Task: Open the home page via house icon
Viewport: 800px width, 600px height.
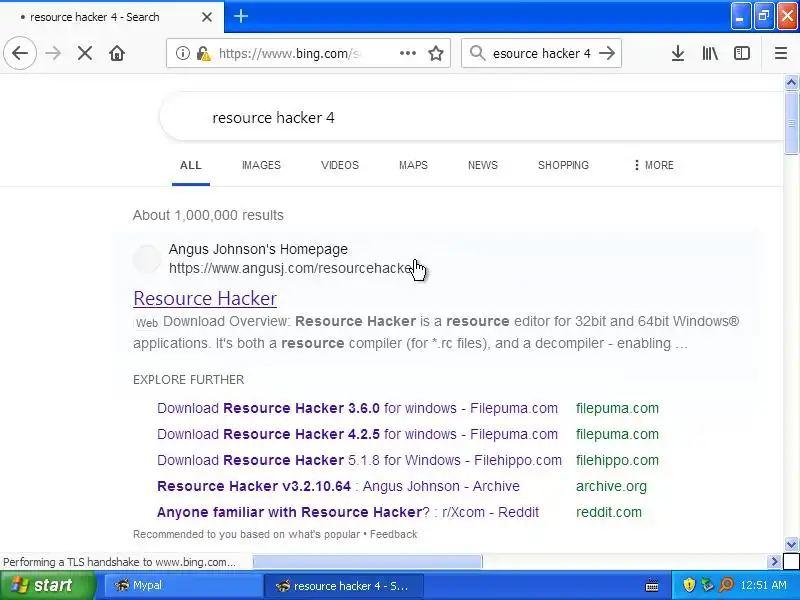Action: point(117,53)
